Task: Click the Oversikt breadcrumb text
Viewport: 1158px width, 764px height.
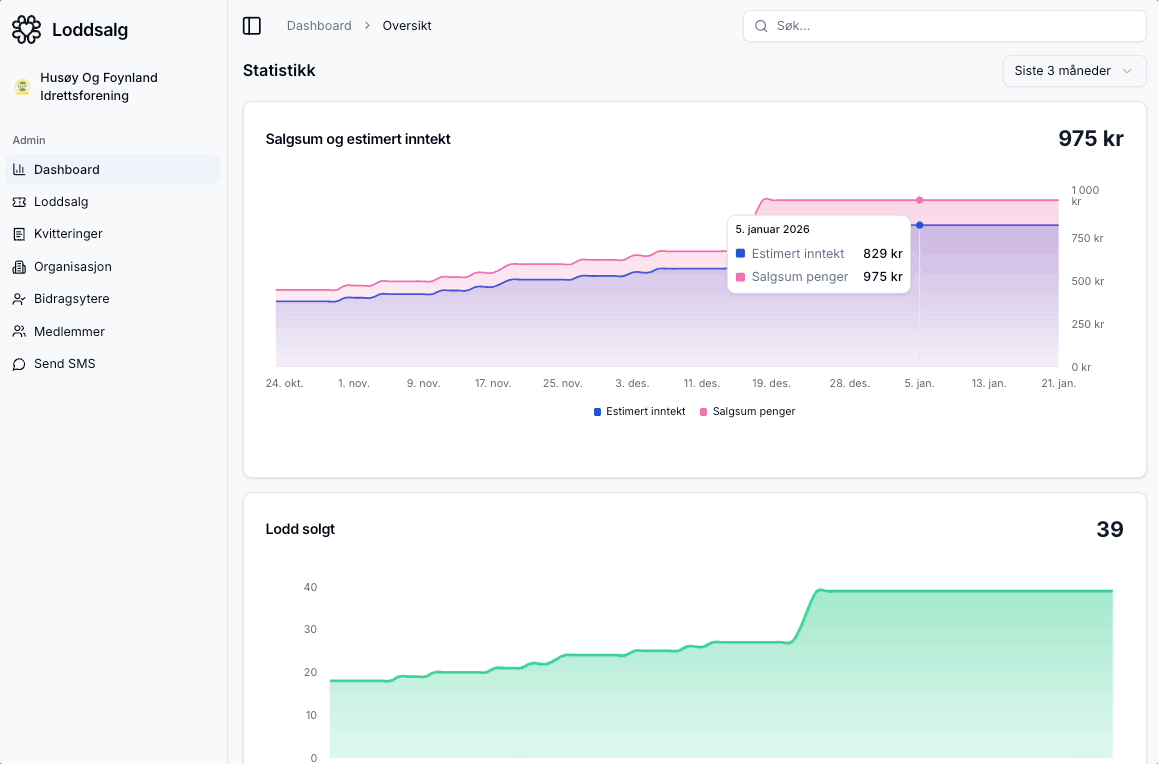Action: [x=407, y=26]
